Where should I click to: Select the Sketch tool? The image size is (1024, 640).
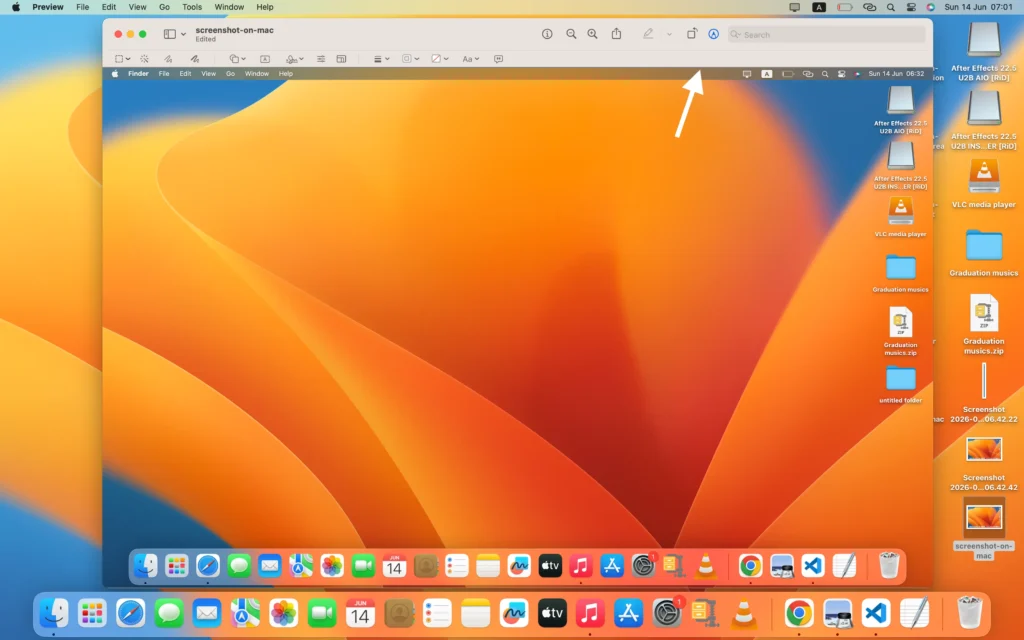168,59
